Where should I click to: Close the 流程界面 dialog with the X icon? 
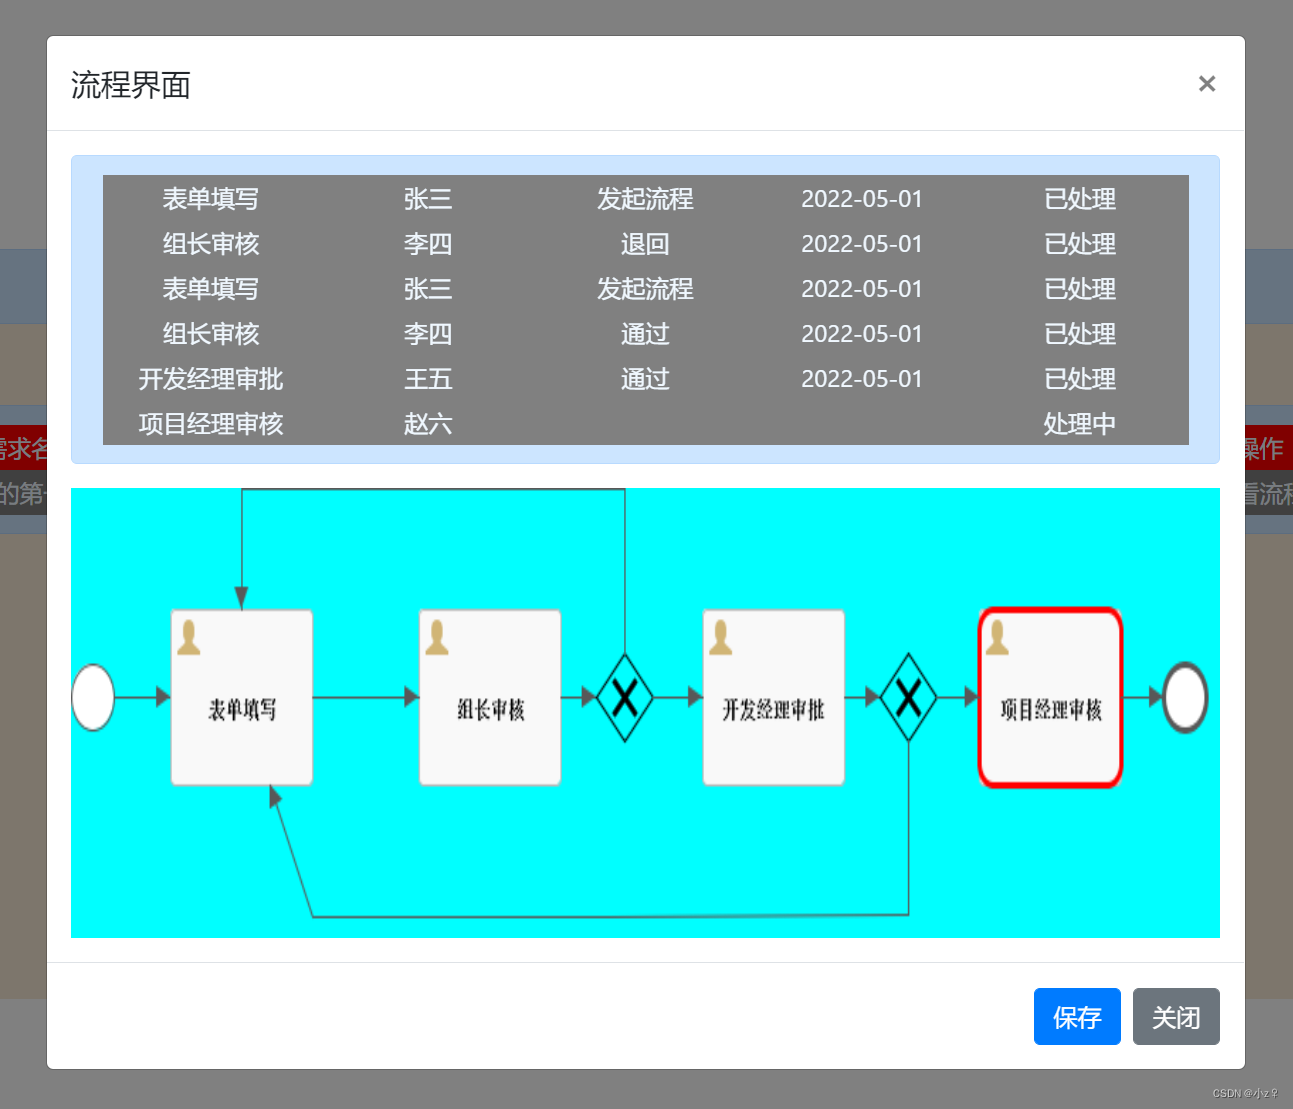click(x=1206, y=84)
